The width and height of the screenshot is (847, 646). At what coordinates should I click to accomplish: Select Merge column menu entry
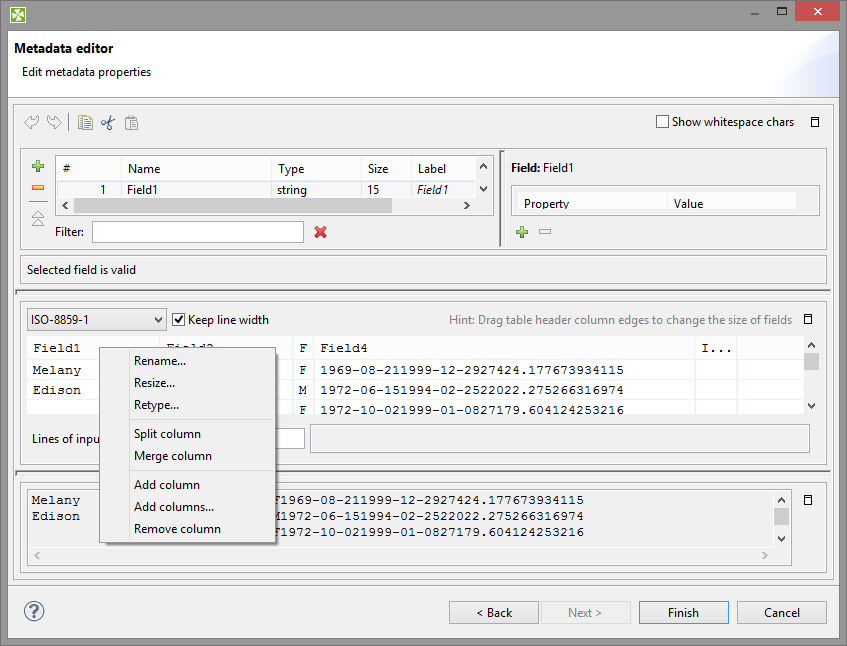coord(172,456)
